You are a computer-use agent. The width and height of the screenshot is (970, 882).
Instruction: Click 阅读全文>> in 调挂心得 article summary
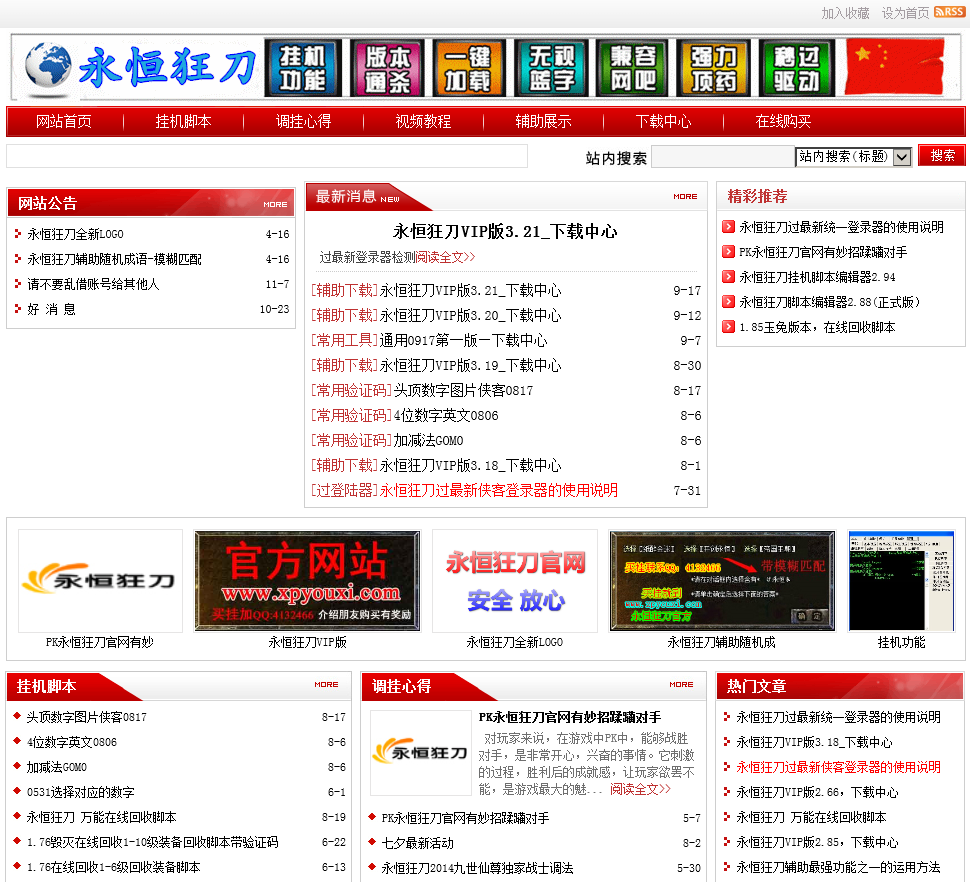tap(640, 789)
